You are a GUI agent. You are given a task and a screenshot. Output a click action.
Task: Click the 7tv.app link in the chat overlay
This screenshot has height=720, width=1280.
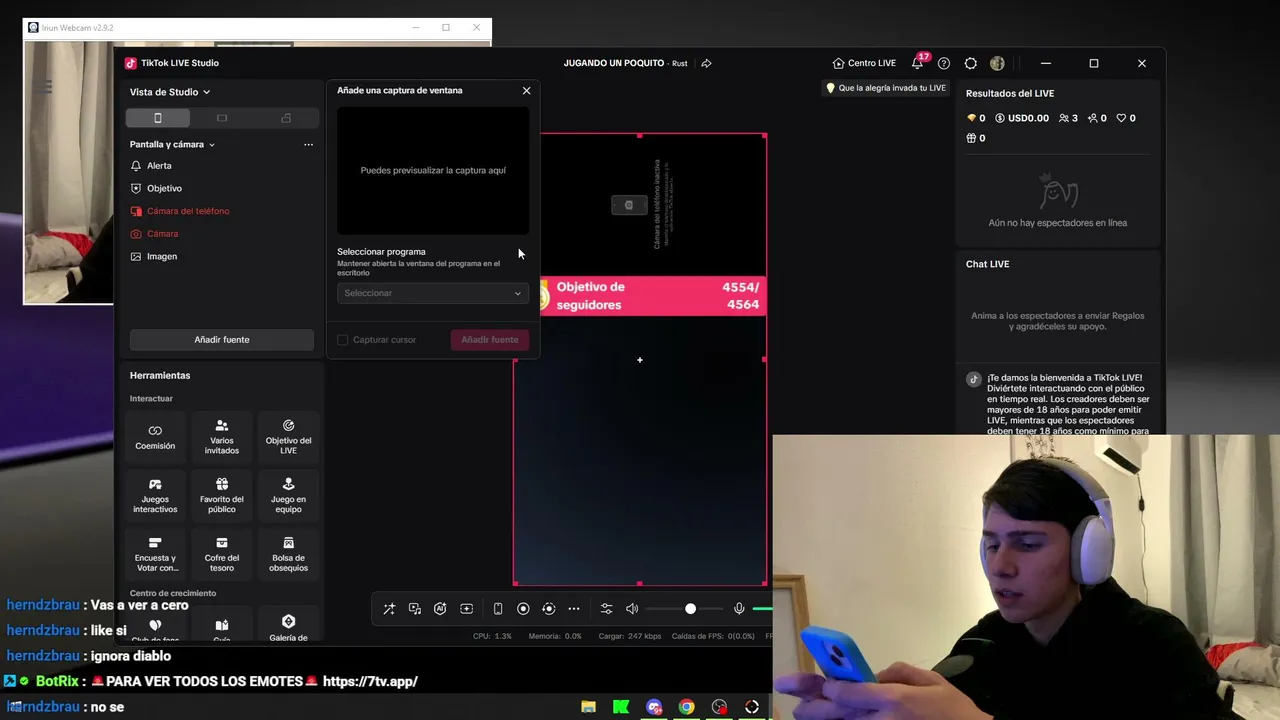(x=370, y=681)
